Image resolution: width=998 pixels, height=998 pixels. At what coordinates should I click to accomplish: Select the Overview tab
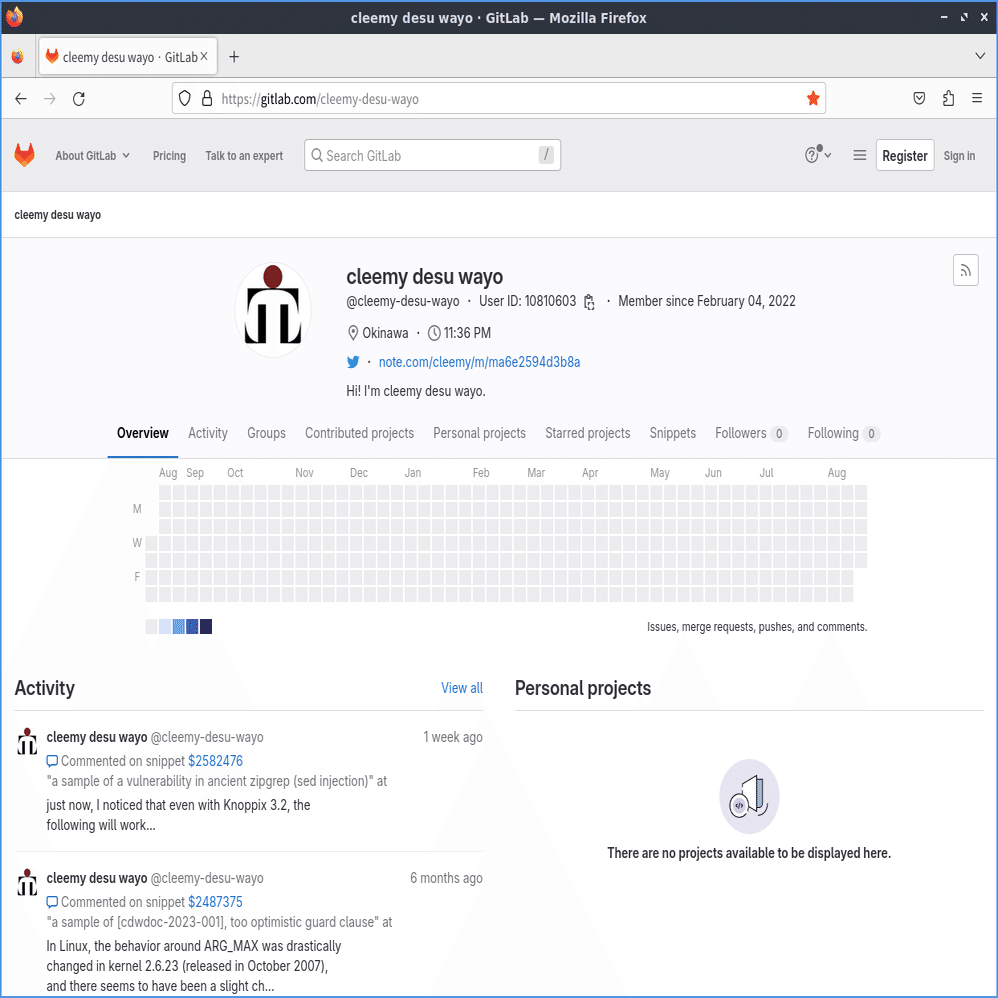tap(143, 433)
